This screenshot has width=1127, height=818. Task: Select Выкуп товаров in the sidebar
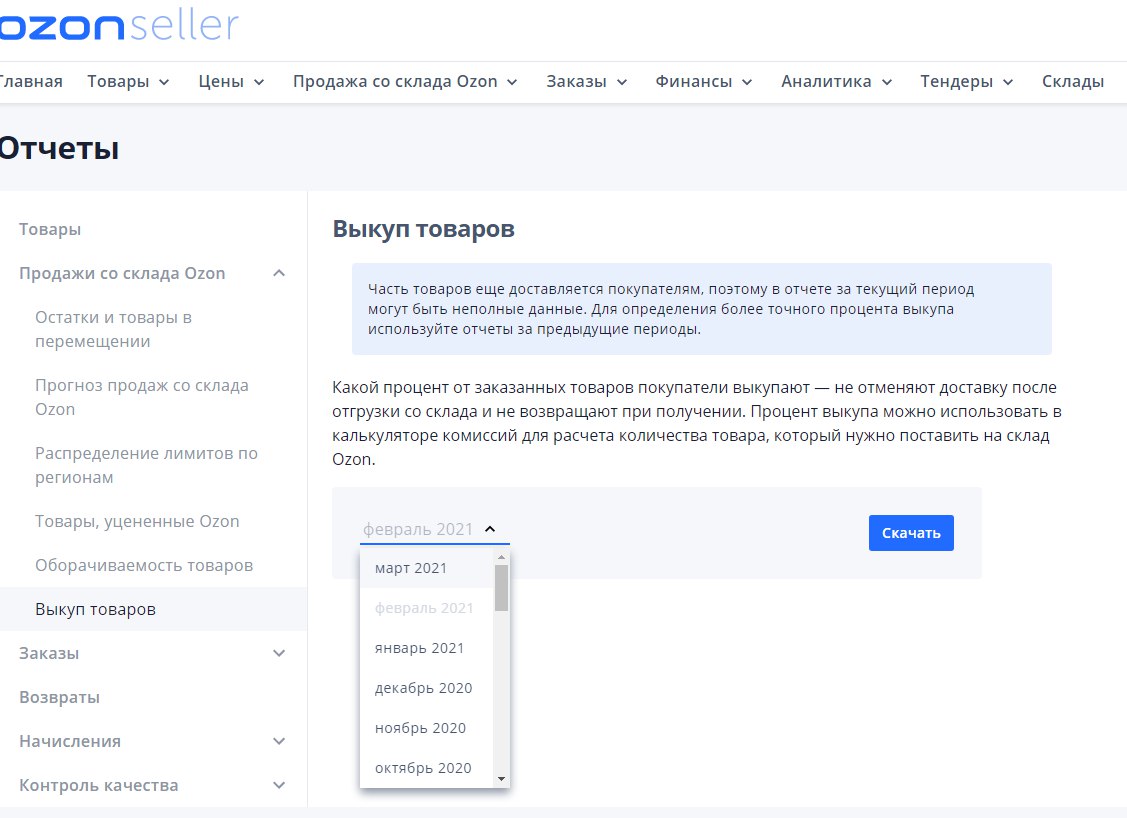153,609
